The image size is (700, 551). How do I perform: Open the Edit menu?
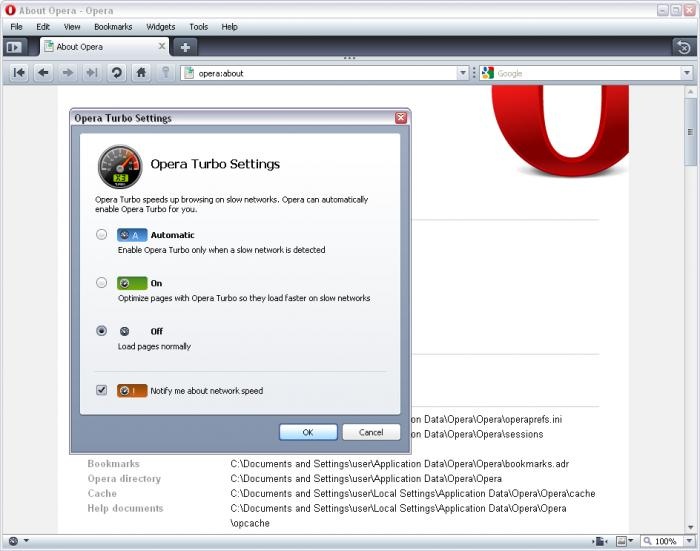[43, 27]
